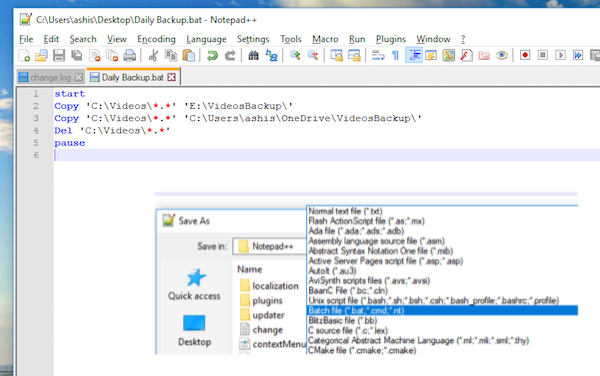Screen dimensions: 600x376
Task: Click the Undo toolbar icon
Action: point(212,55)
